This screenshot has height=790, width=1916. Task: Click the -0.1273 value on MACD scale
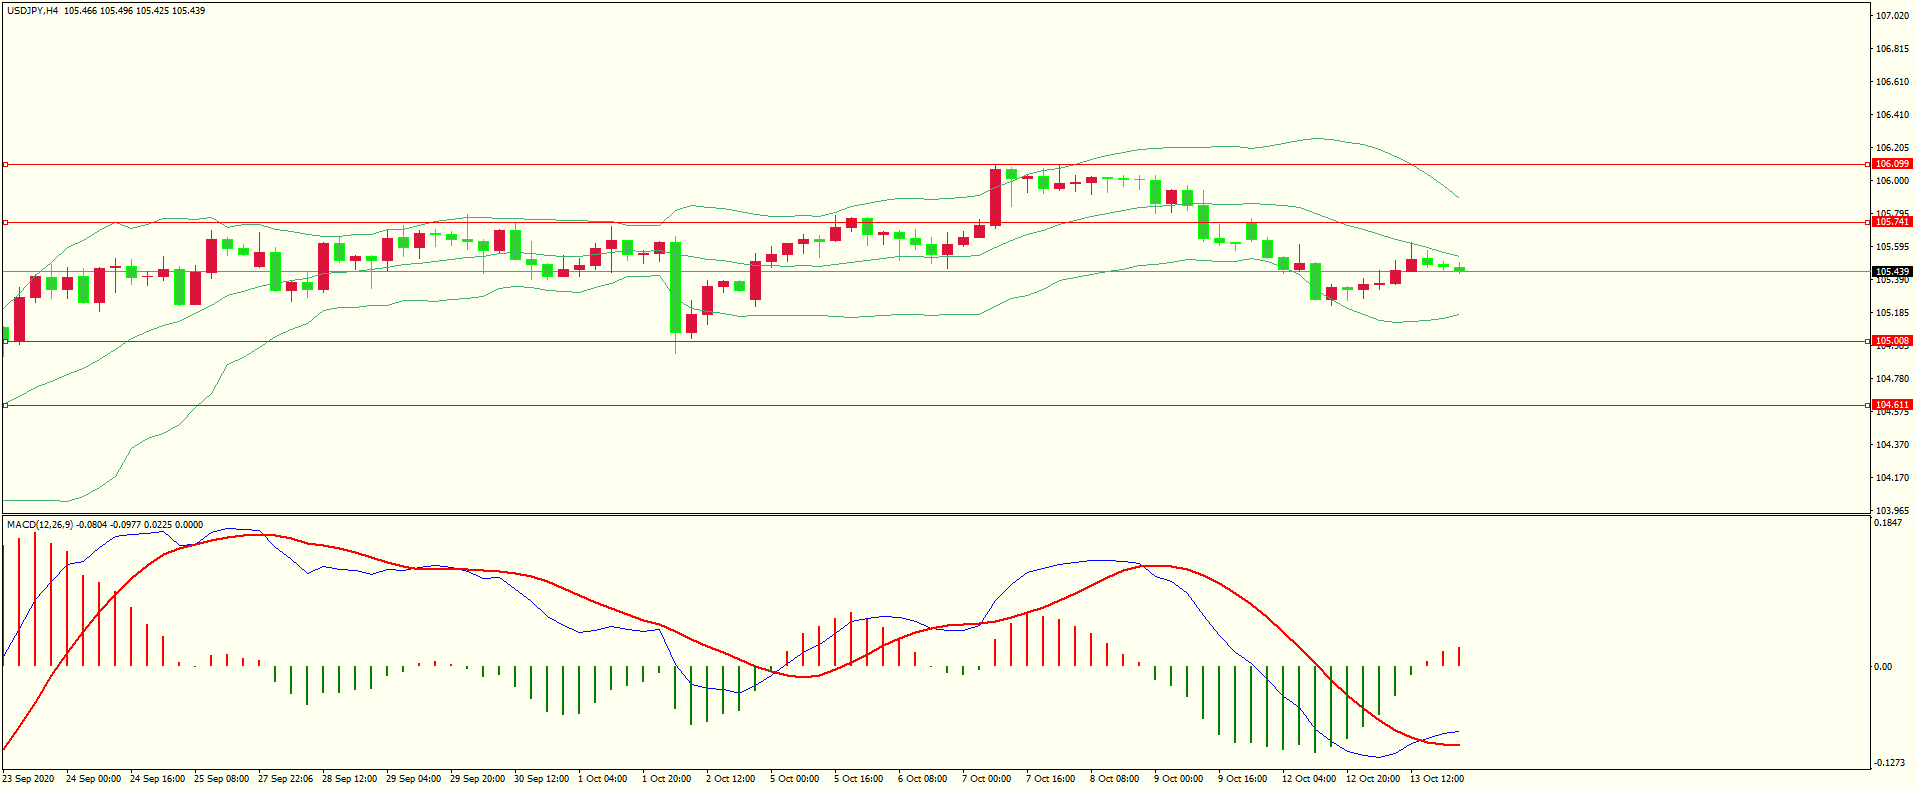point(1889,763)
